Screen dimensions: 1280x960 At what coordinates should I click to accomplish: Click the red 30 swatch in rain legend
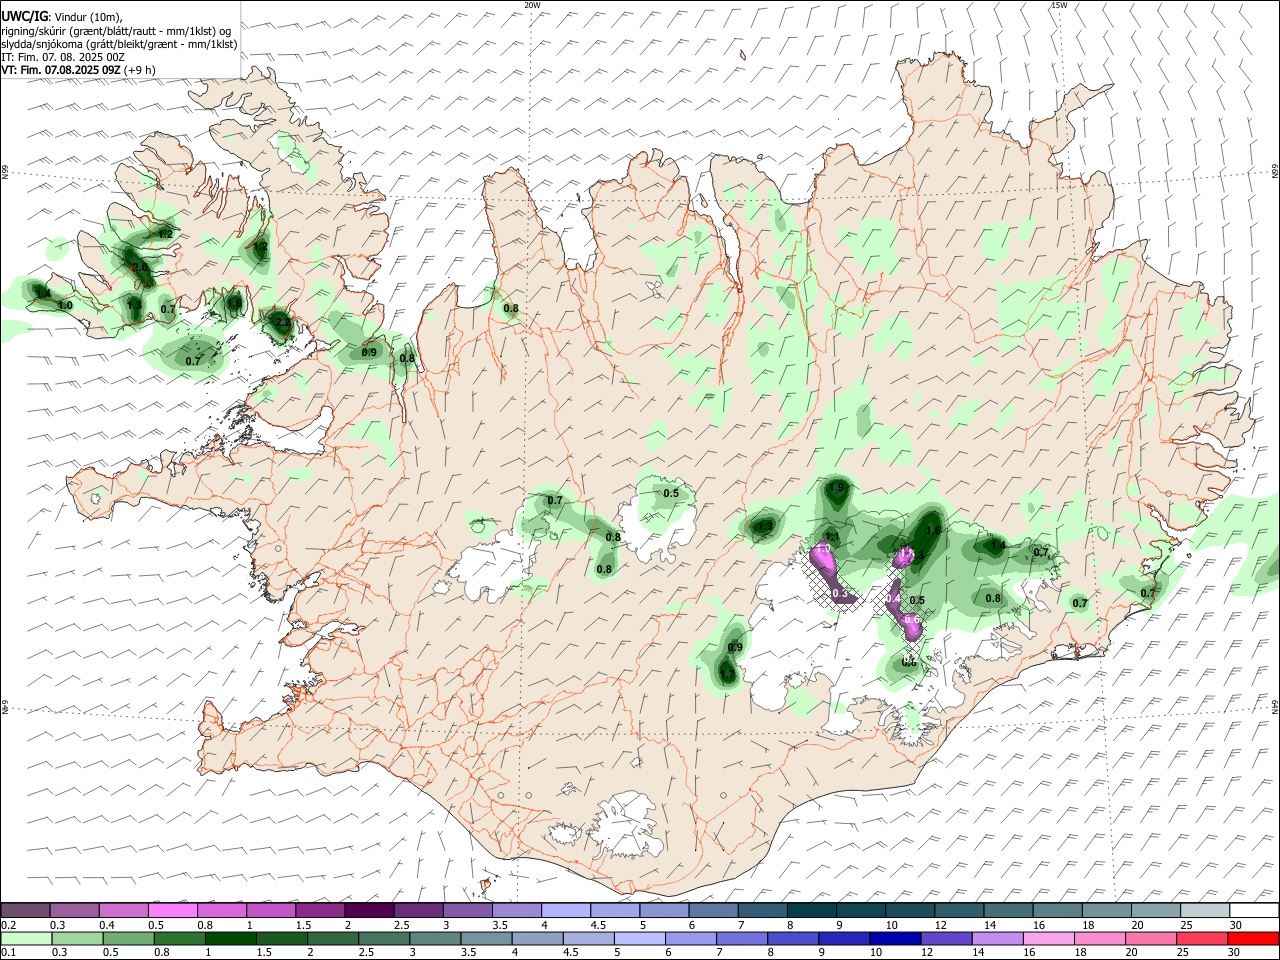pyautogui.click(x=1254, y=938)
